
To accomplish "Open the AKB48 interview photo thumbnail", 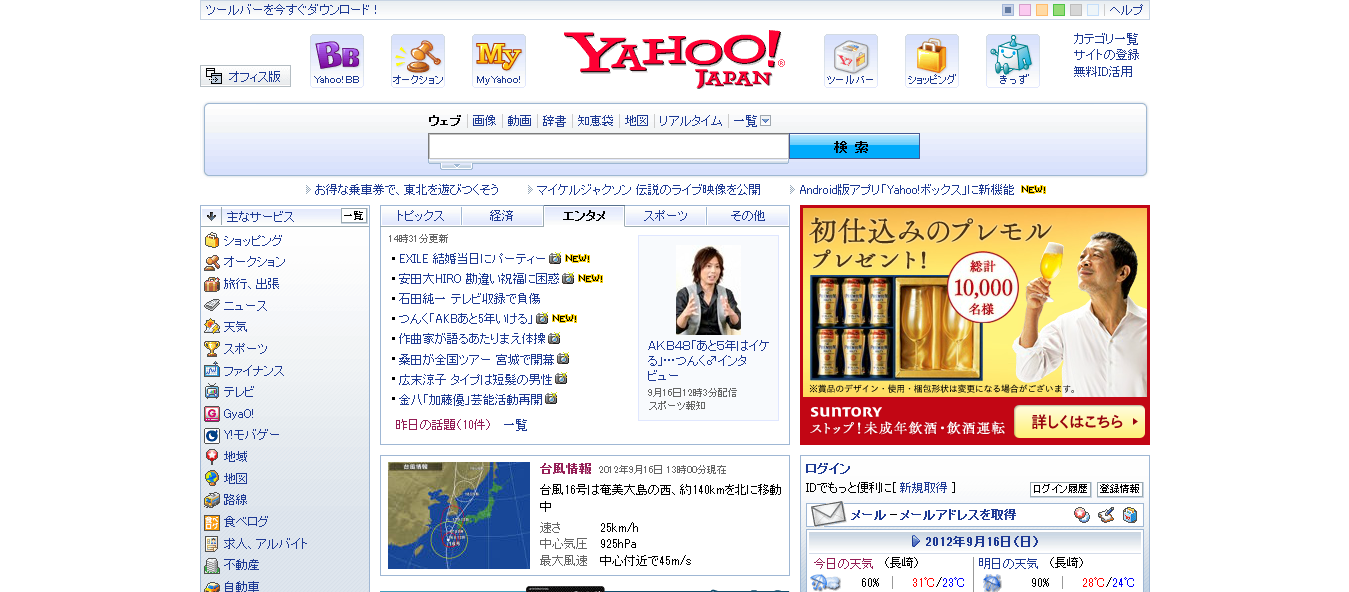I will 708,290.
